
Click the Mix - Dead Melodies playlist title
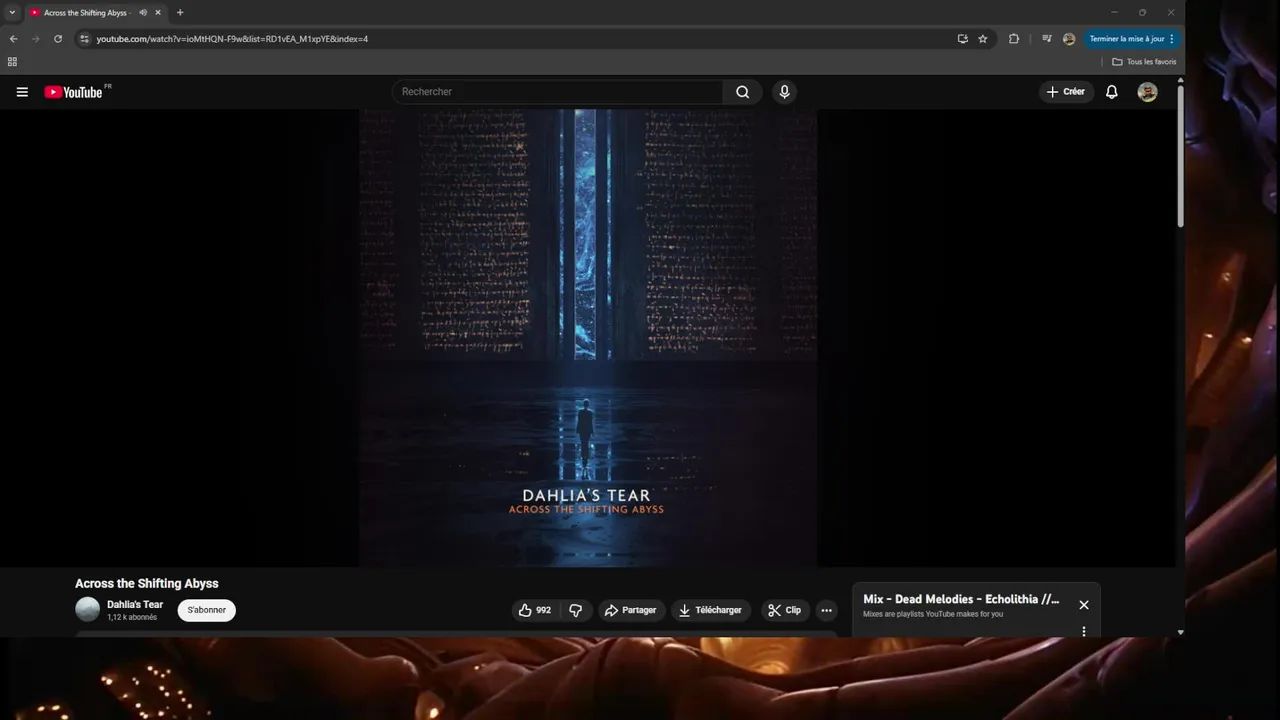(961, 600)
